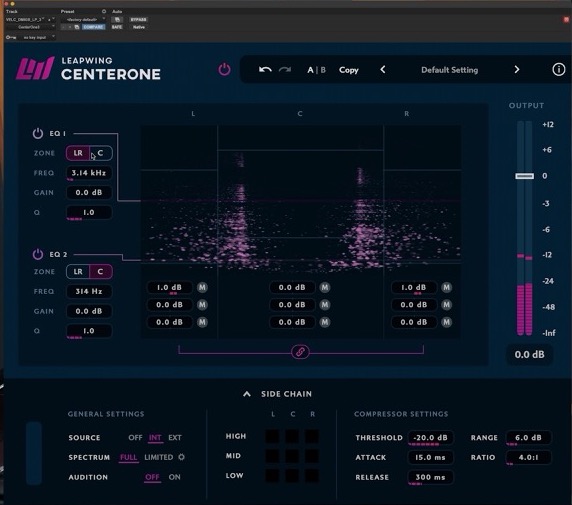Mute third row of C channel

(325, 322)
